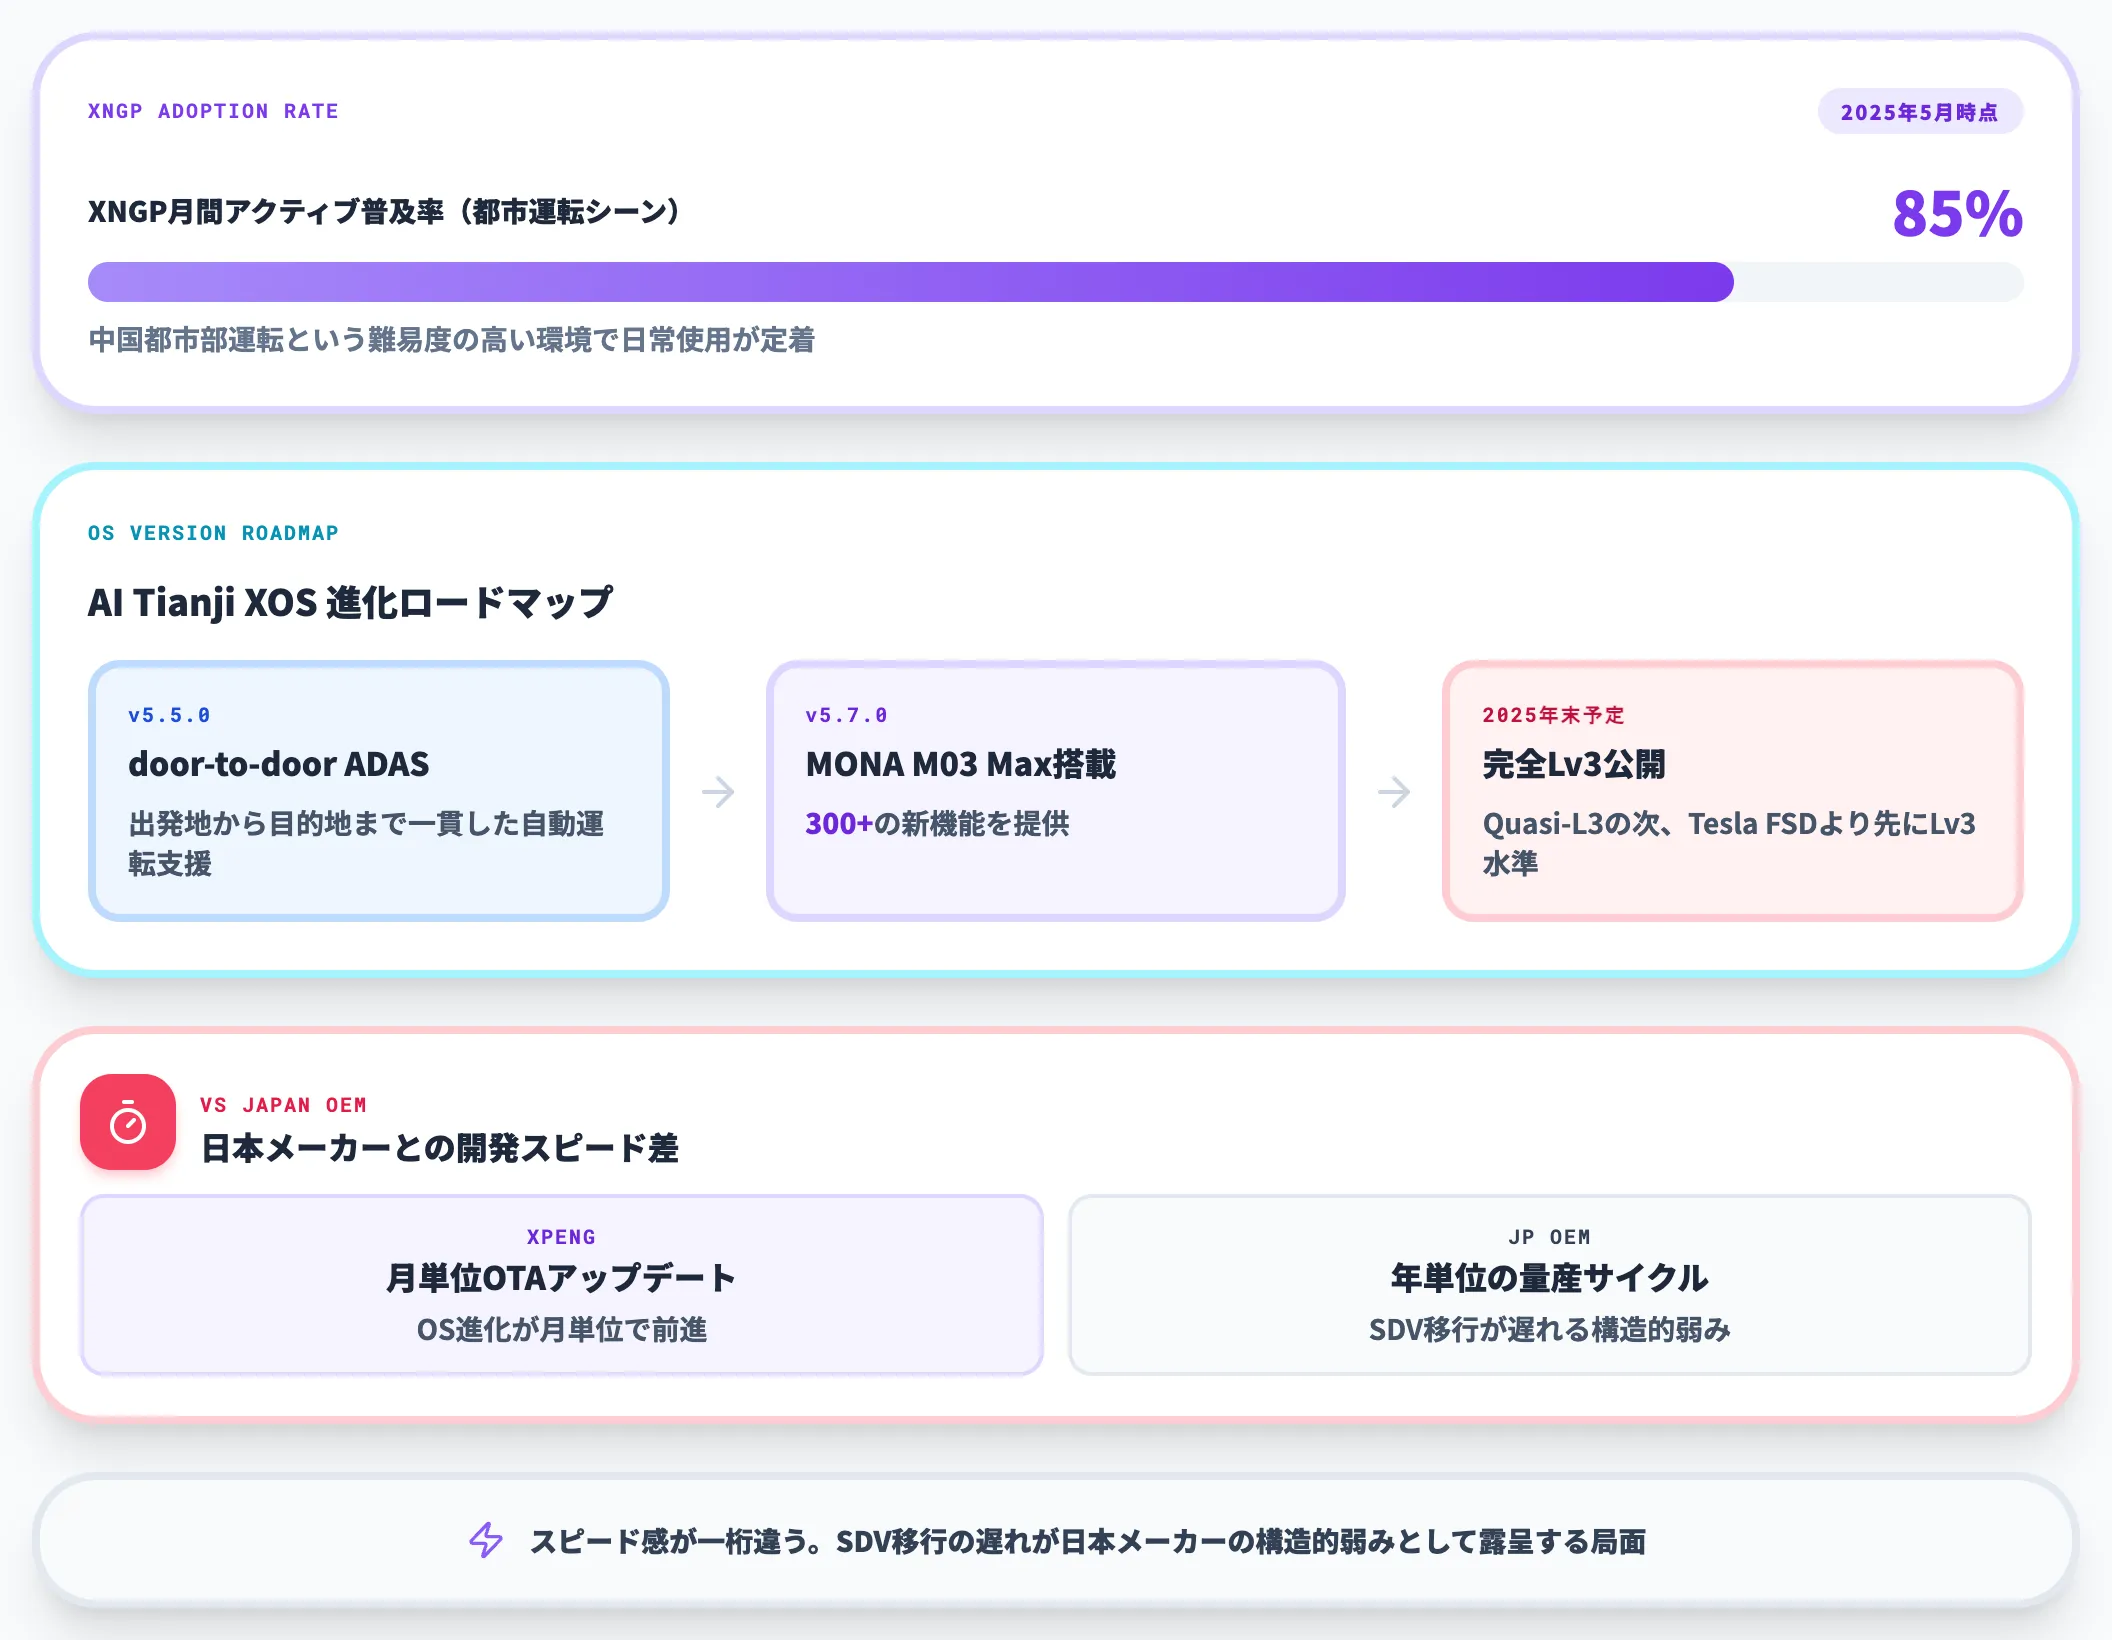
Task: Select the XPENG 月単位OTAアップデート card
Action: [562, 1285]
